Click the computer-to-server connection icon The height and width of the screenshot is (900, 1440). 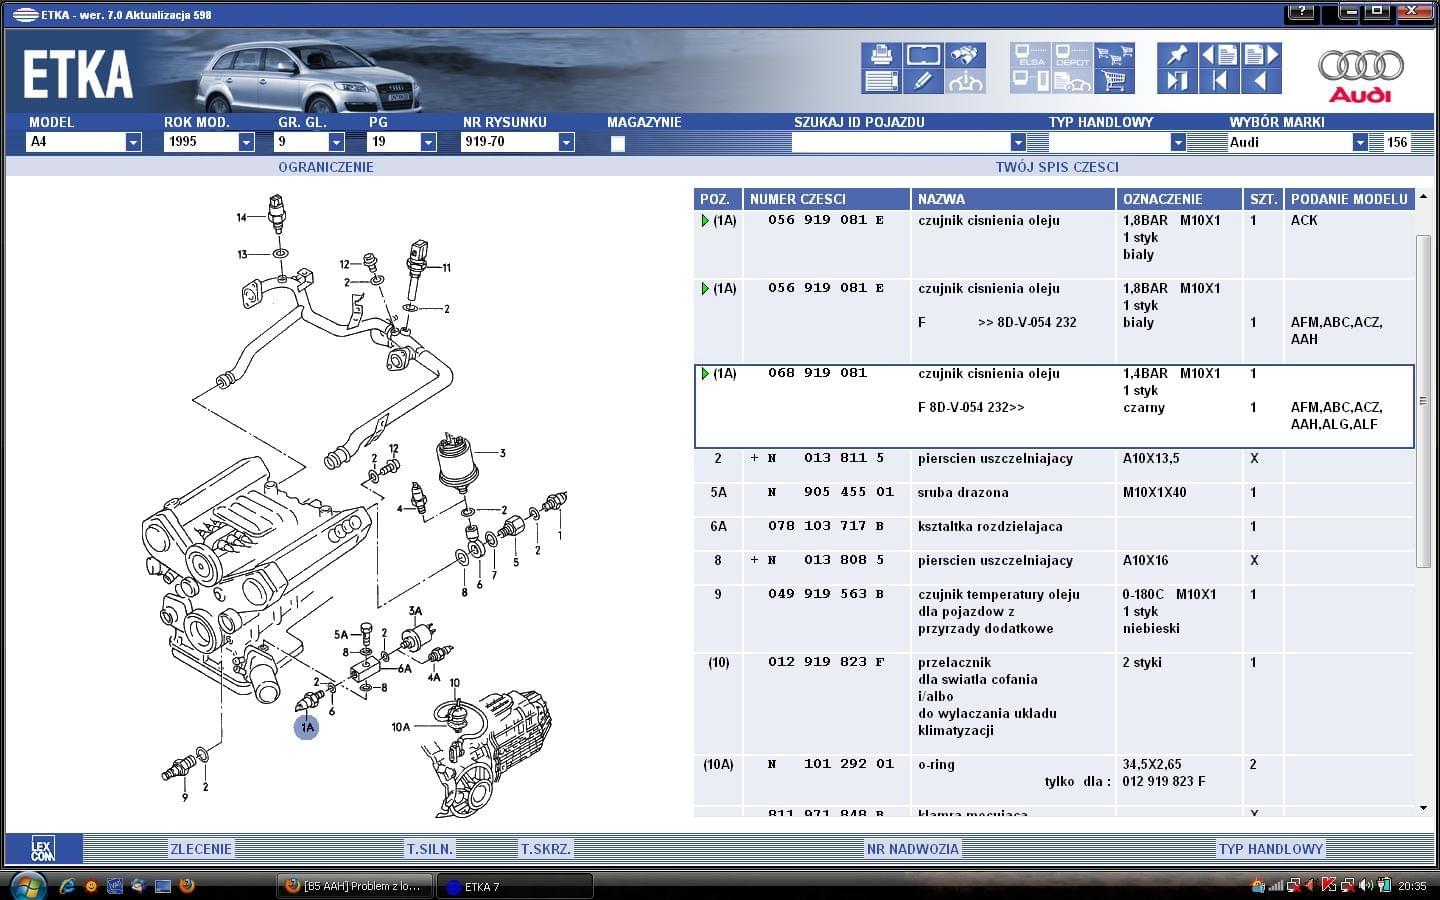[1030, 81]
